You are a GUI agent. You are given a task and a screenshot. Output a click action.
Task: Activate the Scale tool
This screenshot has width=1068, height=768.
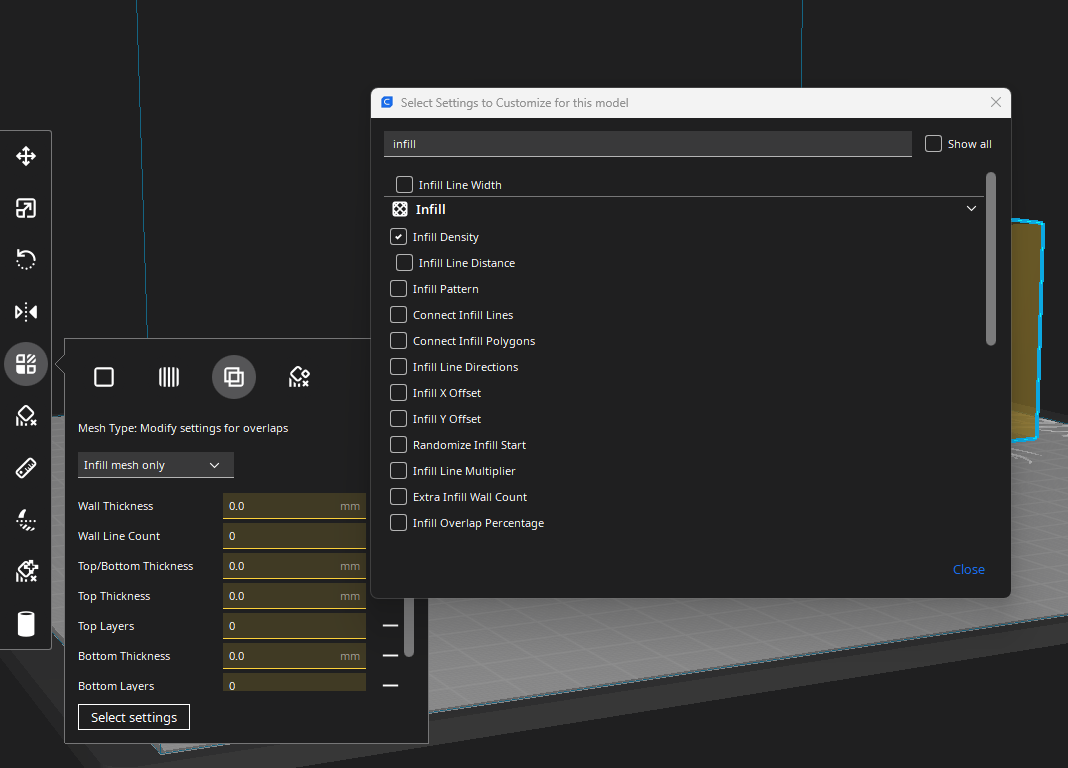coord(26,208)
